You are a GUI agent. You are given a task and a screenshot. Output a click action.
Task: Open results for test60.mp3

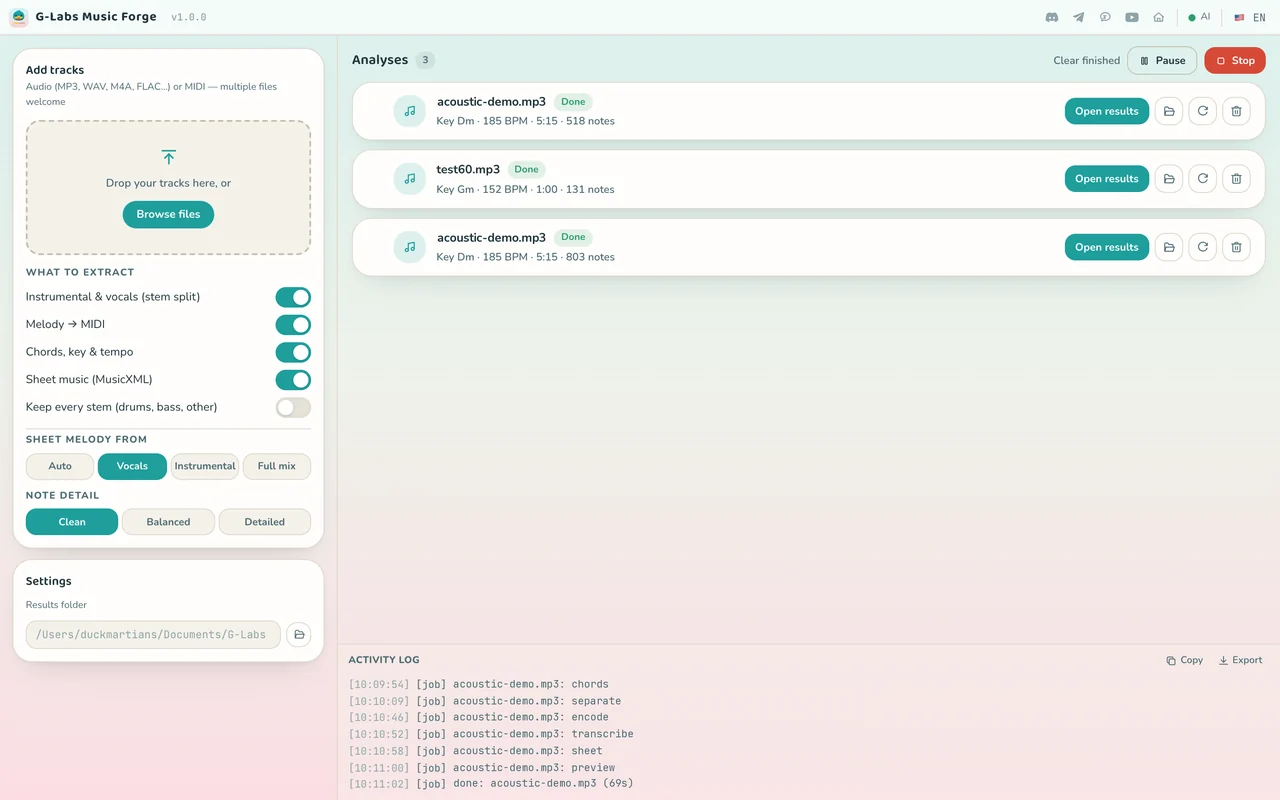[1107, 179]
